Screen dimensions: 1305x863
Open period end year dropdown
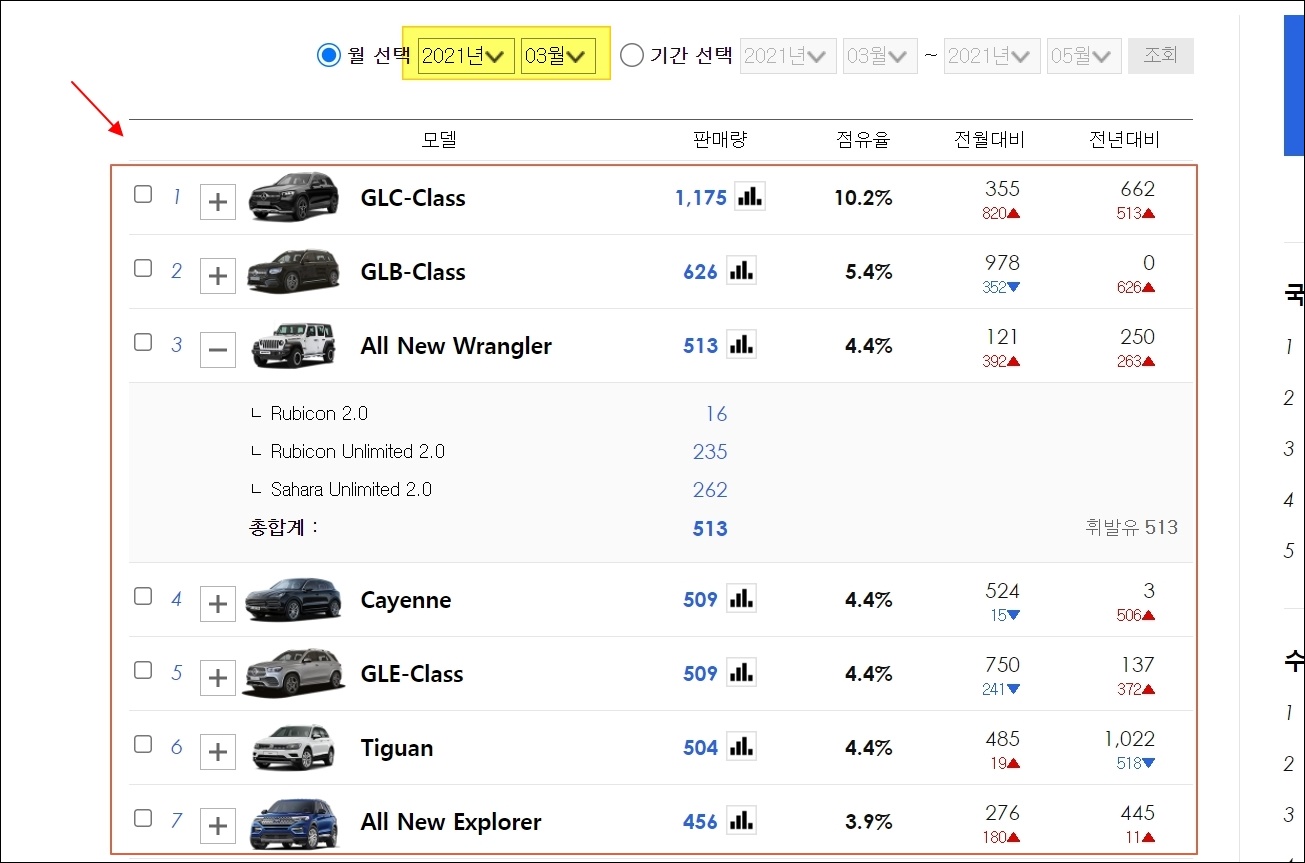(992, 56)
